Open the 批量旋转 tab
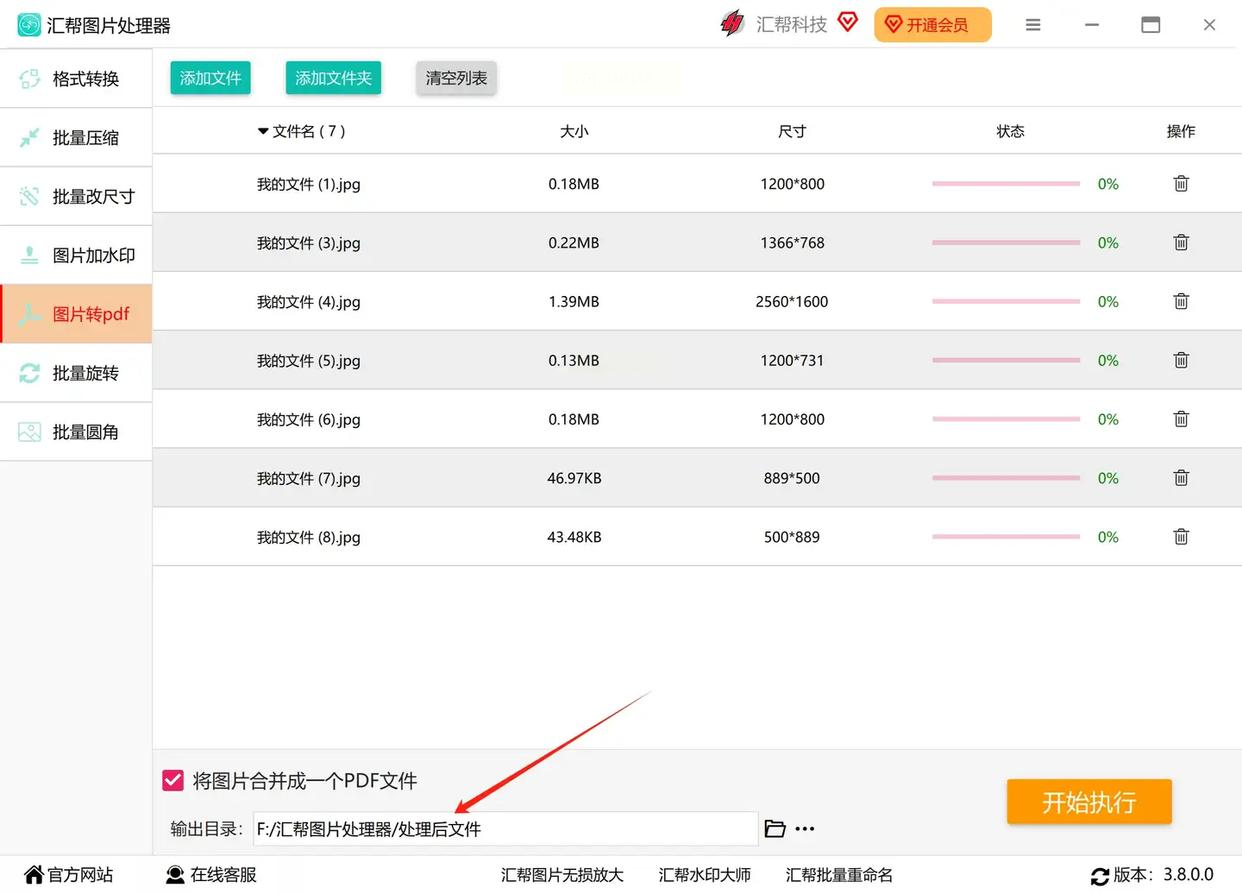 (x=76, y=373)
